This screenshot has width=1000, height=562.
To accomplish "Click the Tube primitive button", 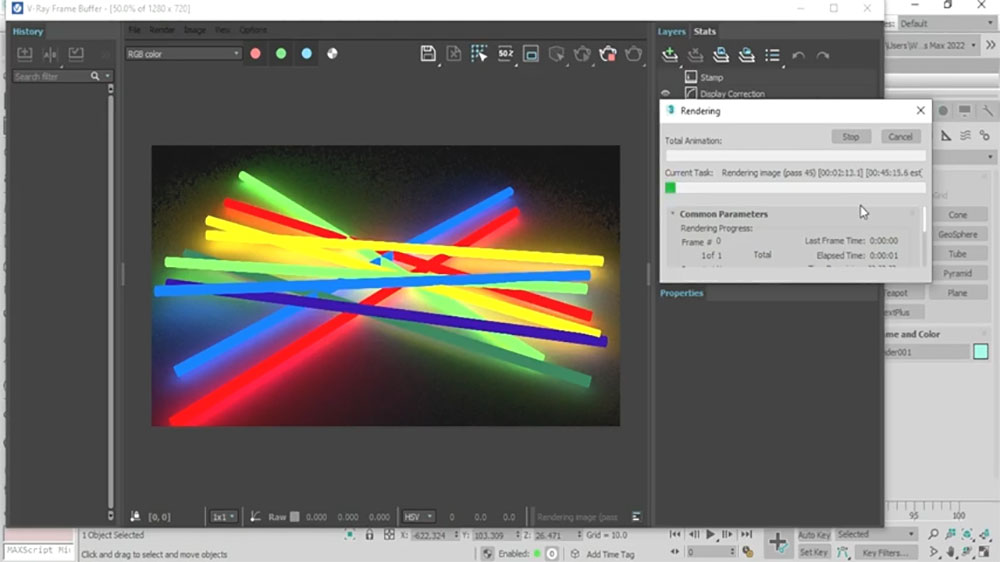I will [957, 254].
